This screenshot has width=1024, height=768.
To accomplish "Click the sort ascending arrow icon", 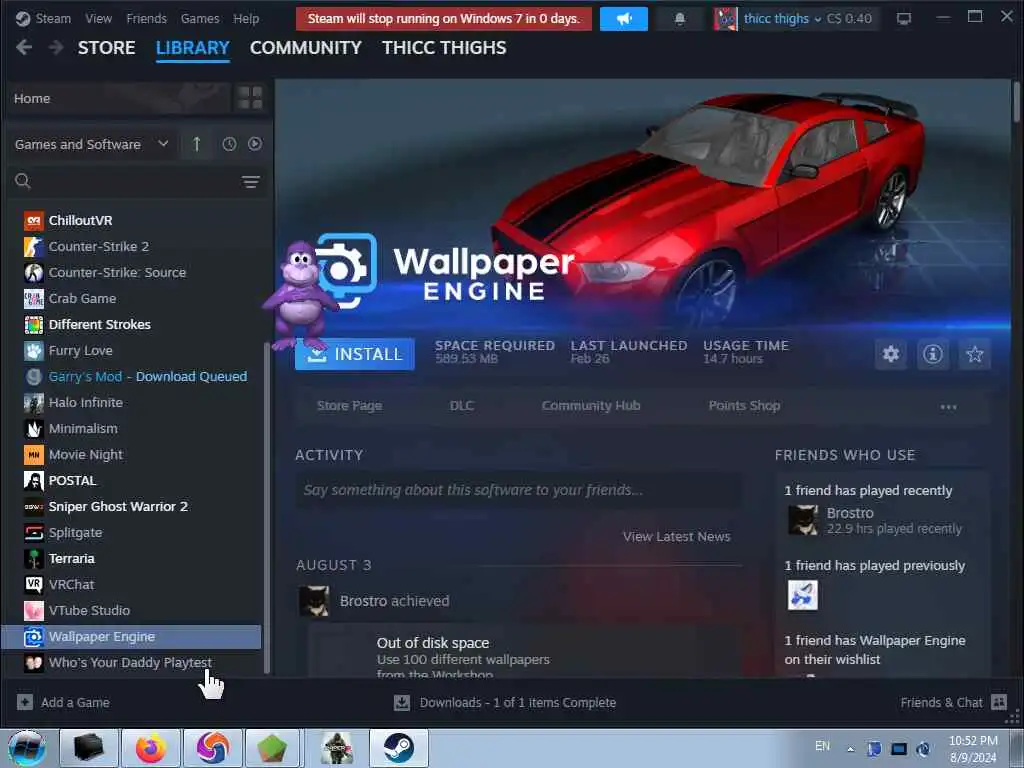I will (197, 144).
